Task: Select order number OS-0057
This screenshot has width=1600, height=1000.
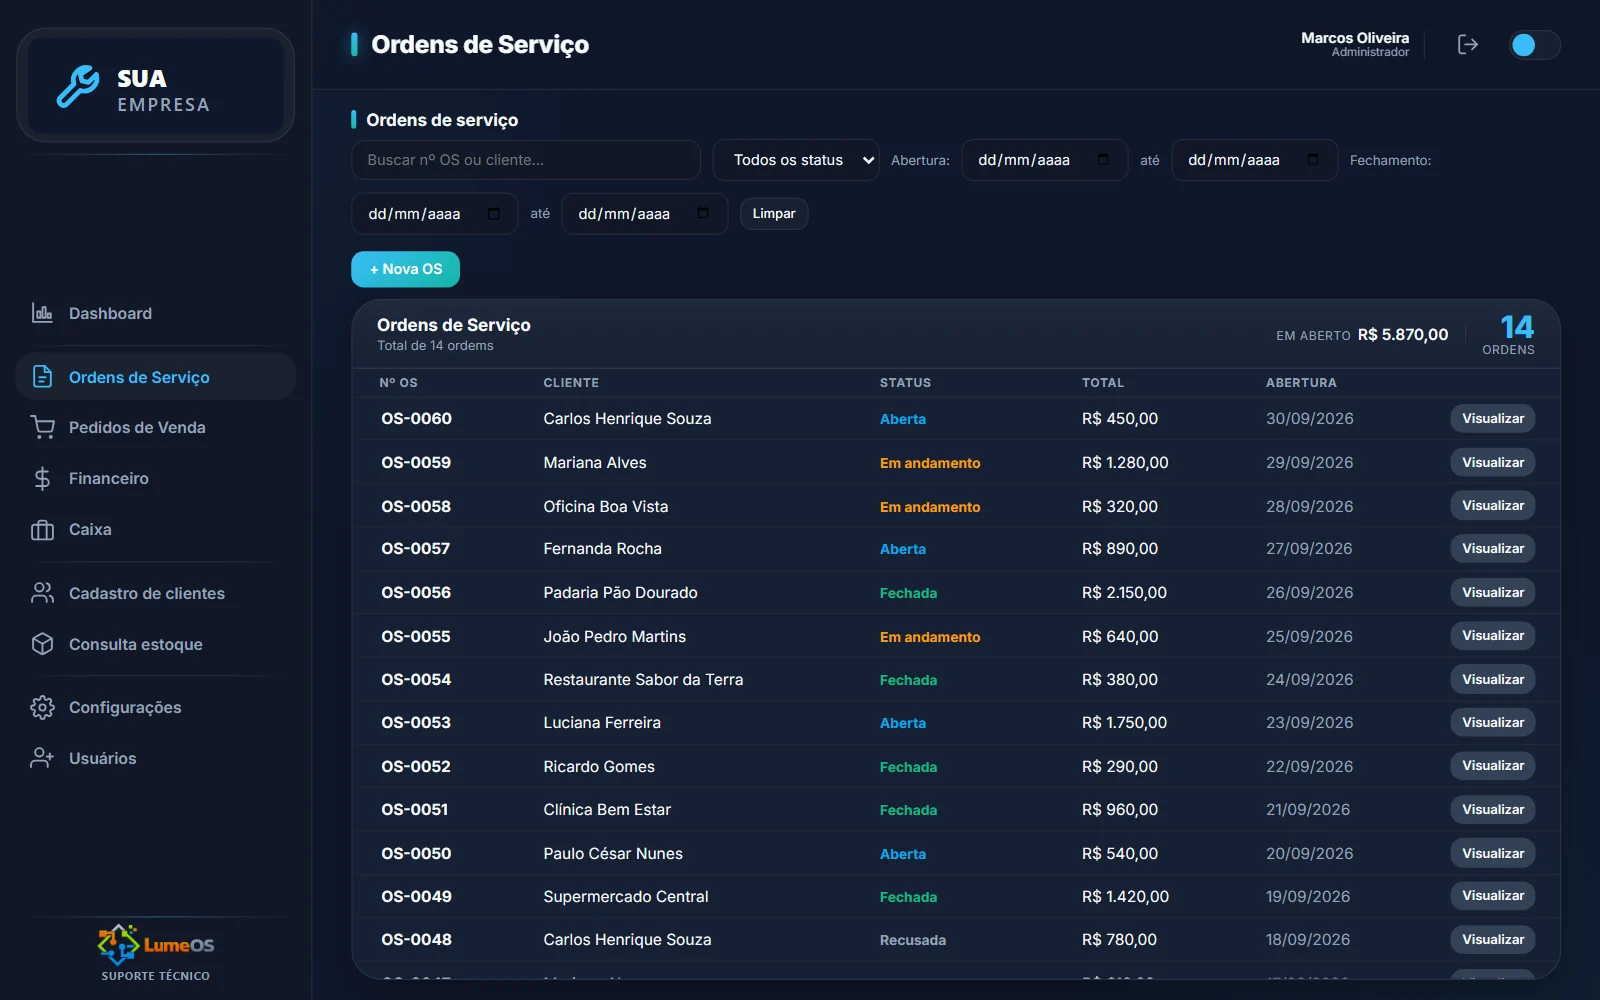Action: click(416, 549)
